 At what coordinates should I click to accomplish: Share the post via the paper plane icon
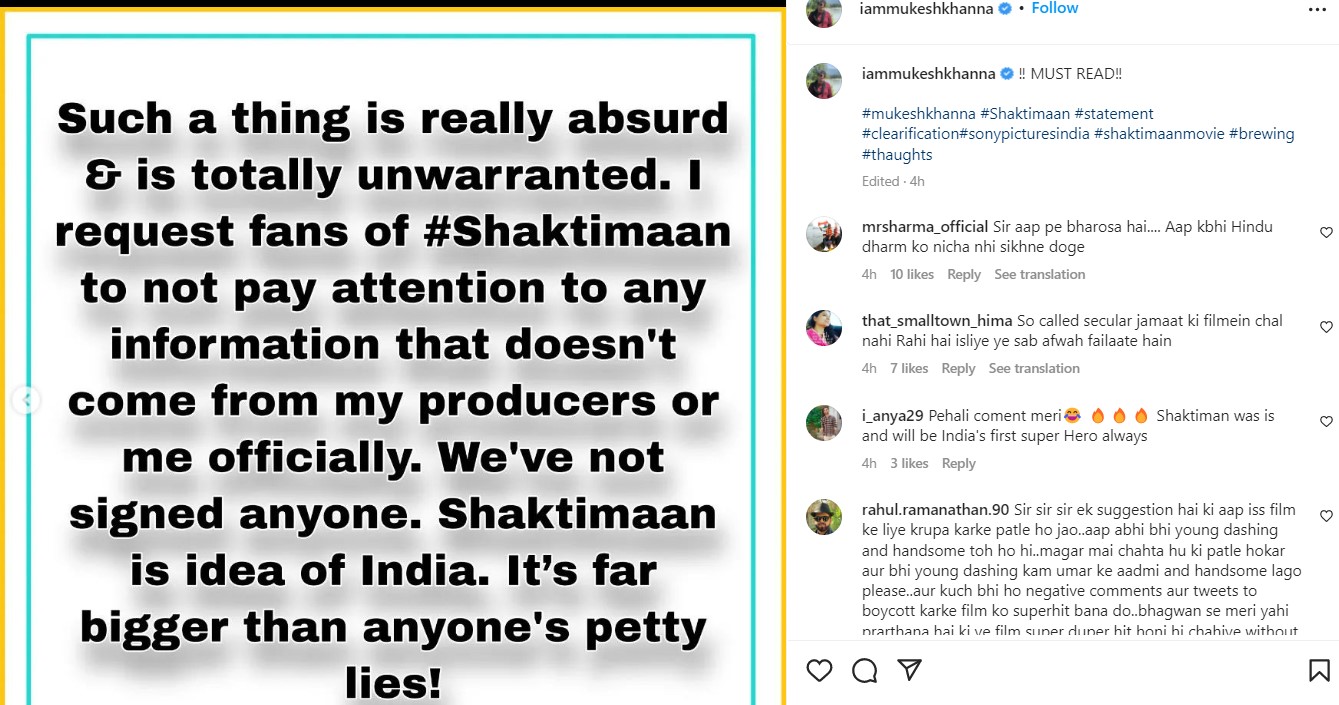909,670
